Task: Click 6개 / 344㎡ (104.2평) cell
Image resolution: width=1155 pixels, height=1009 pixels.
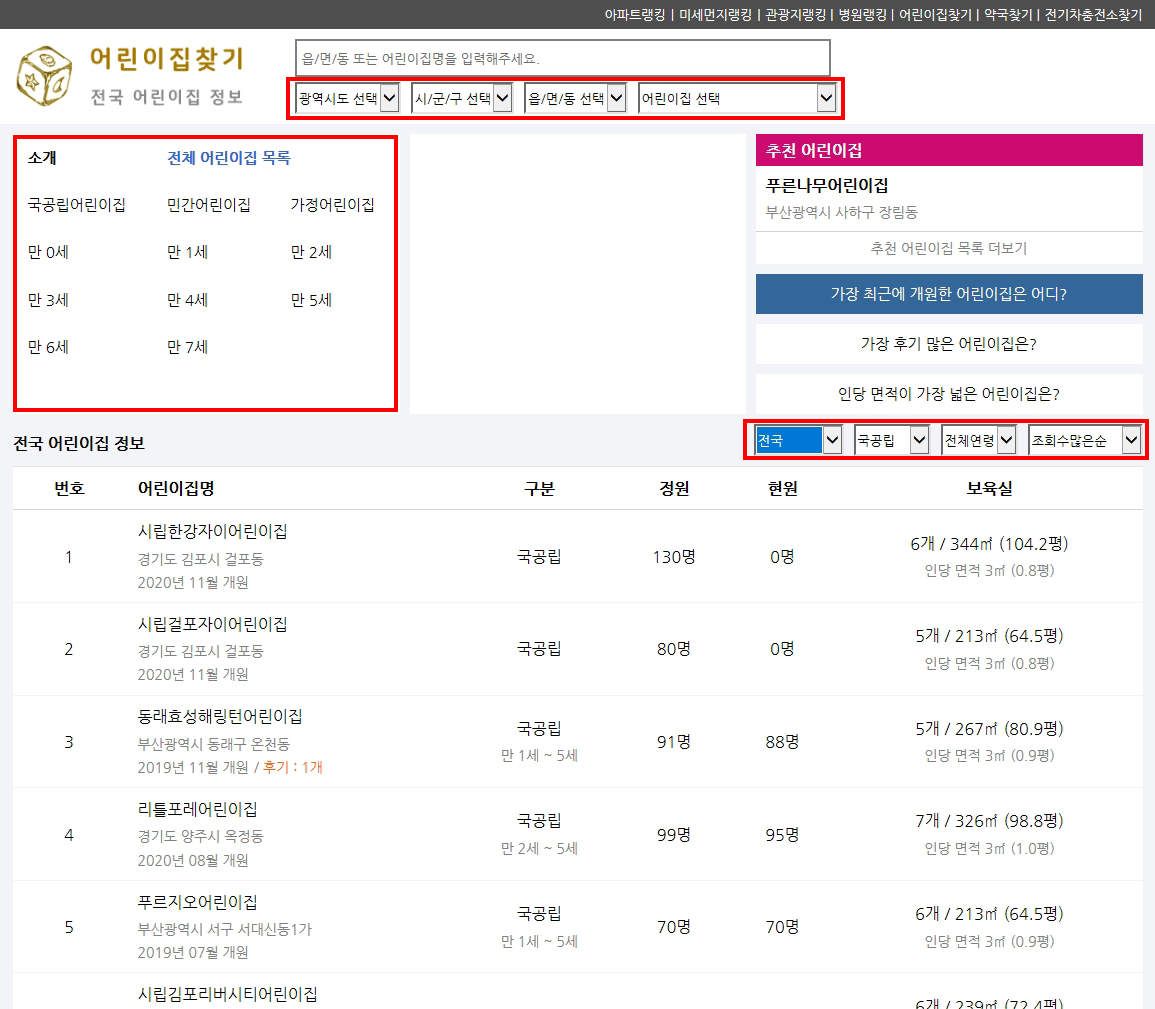Action: 989,544
